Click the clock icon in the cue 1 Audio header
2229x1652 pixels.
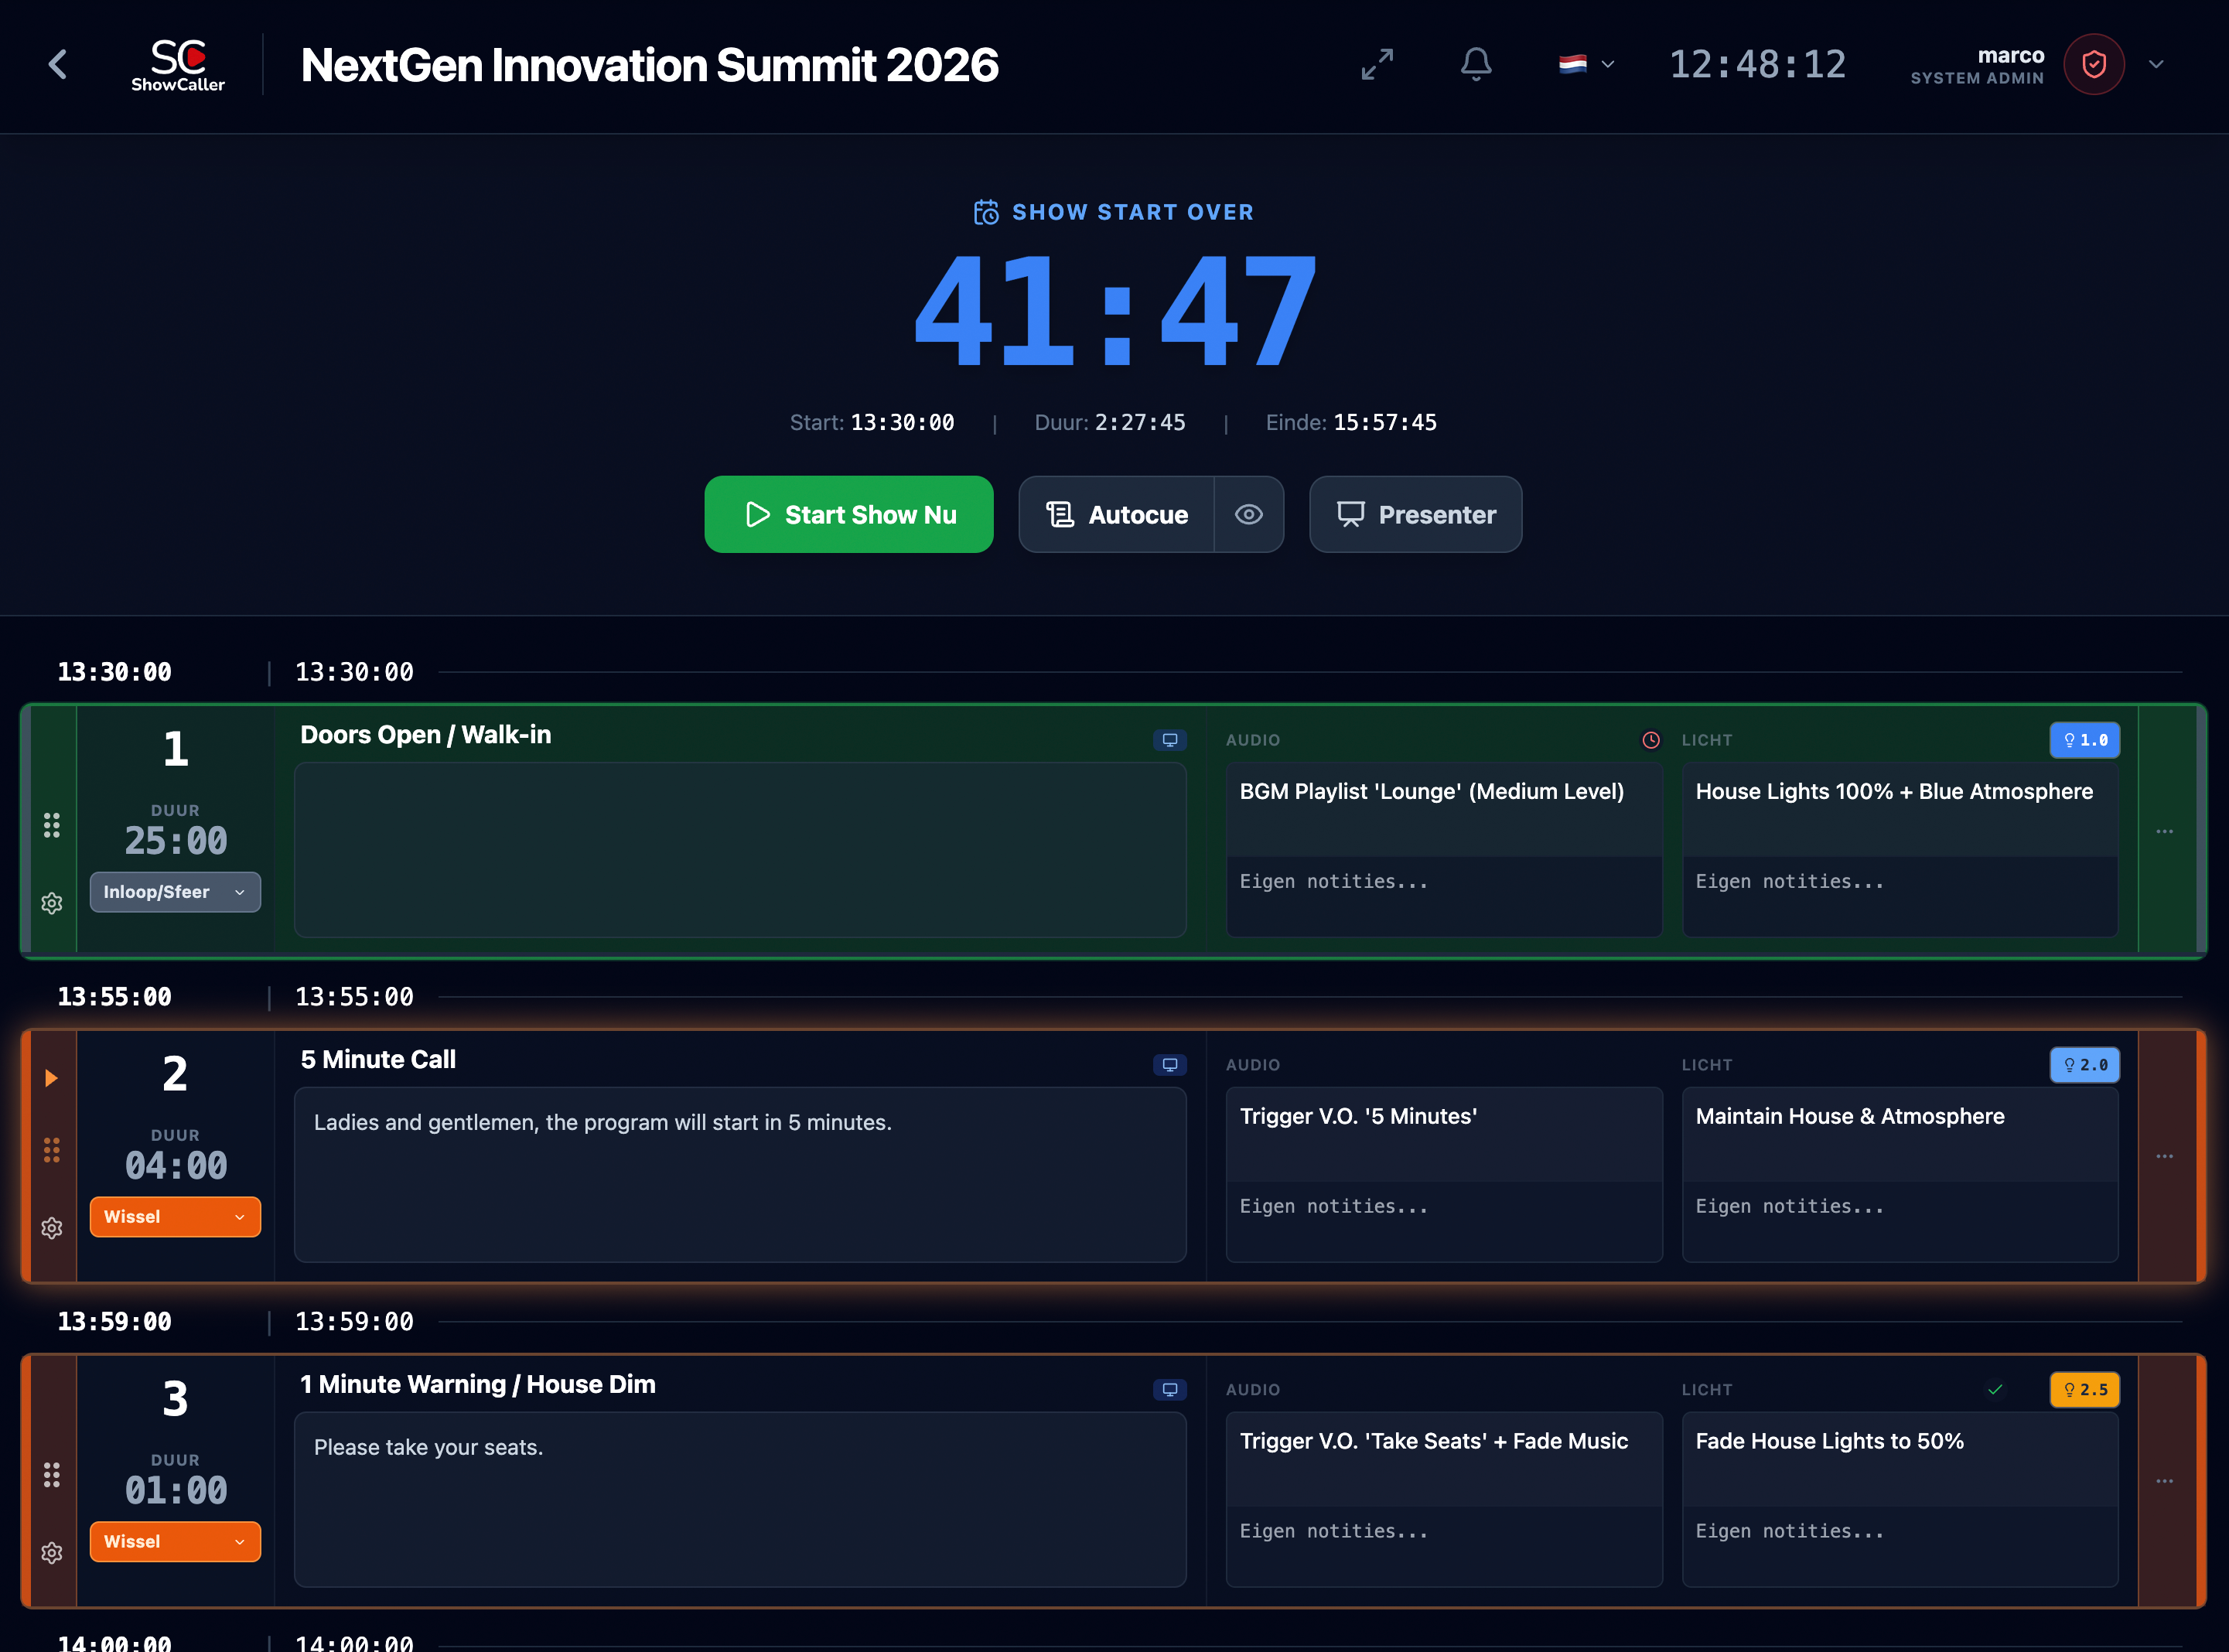click(x=1651, y=740)
